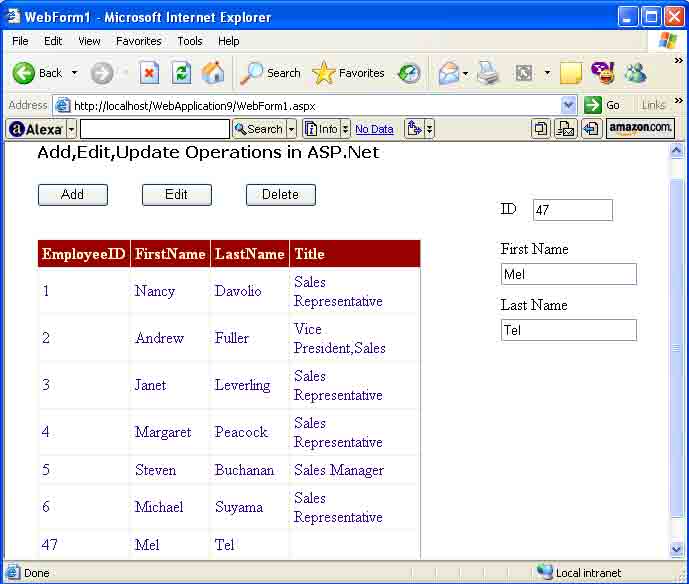
Task: Click the grey Forward arrow button
Action: (x=102, y=73)
